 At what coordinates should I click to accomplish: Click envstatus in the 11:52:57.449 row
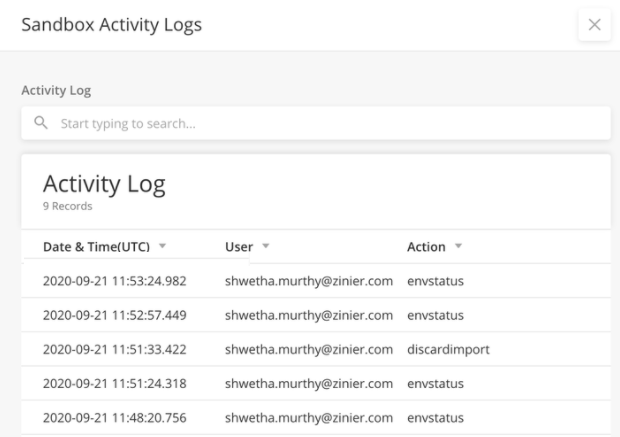point(435,316)
